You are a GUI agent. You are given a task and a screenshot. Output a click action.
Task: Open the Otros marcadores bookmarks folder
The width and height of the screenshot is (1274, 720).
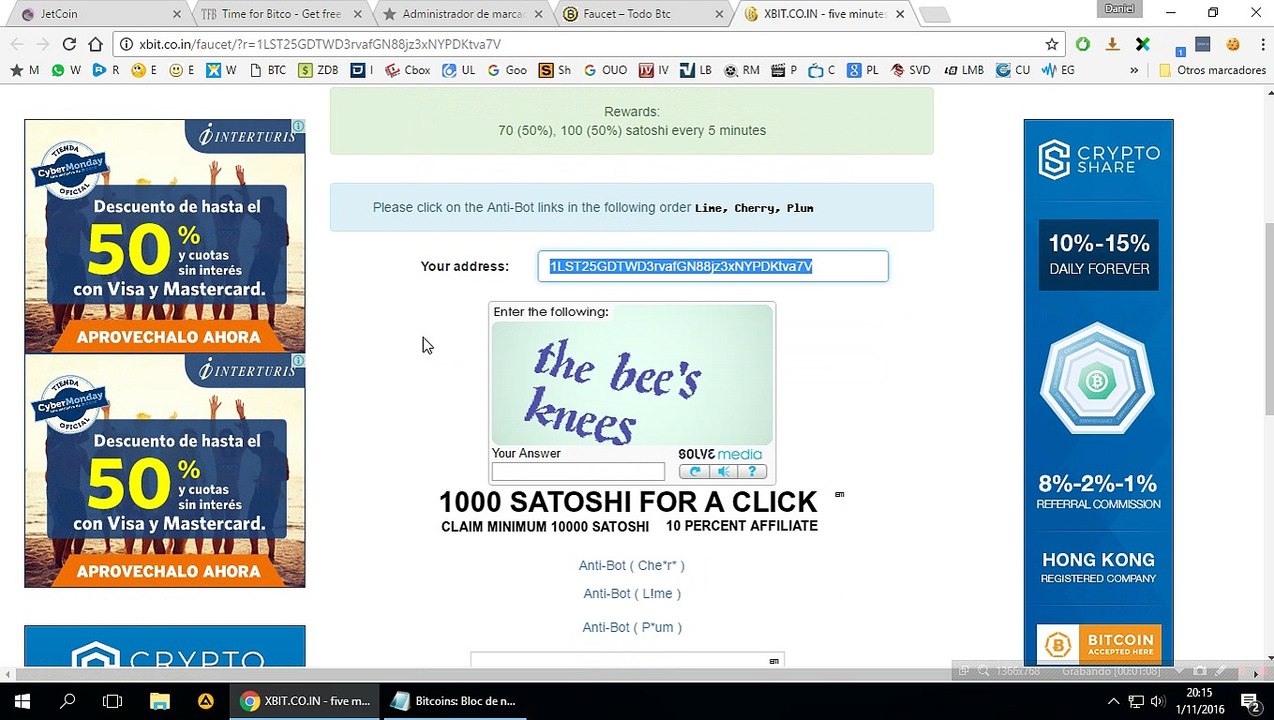click(1212, 70)
